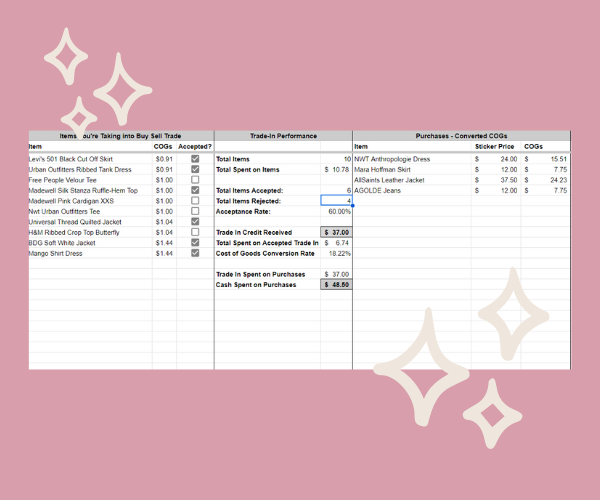Click the Trade In Credit Received amount cell
Image resolution: width=600 pixels, height=500 pixels.
336,232
